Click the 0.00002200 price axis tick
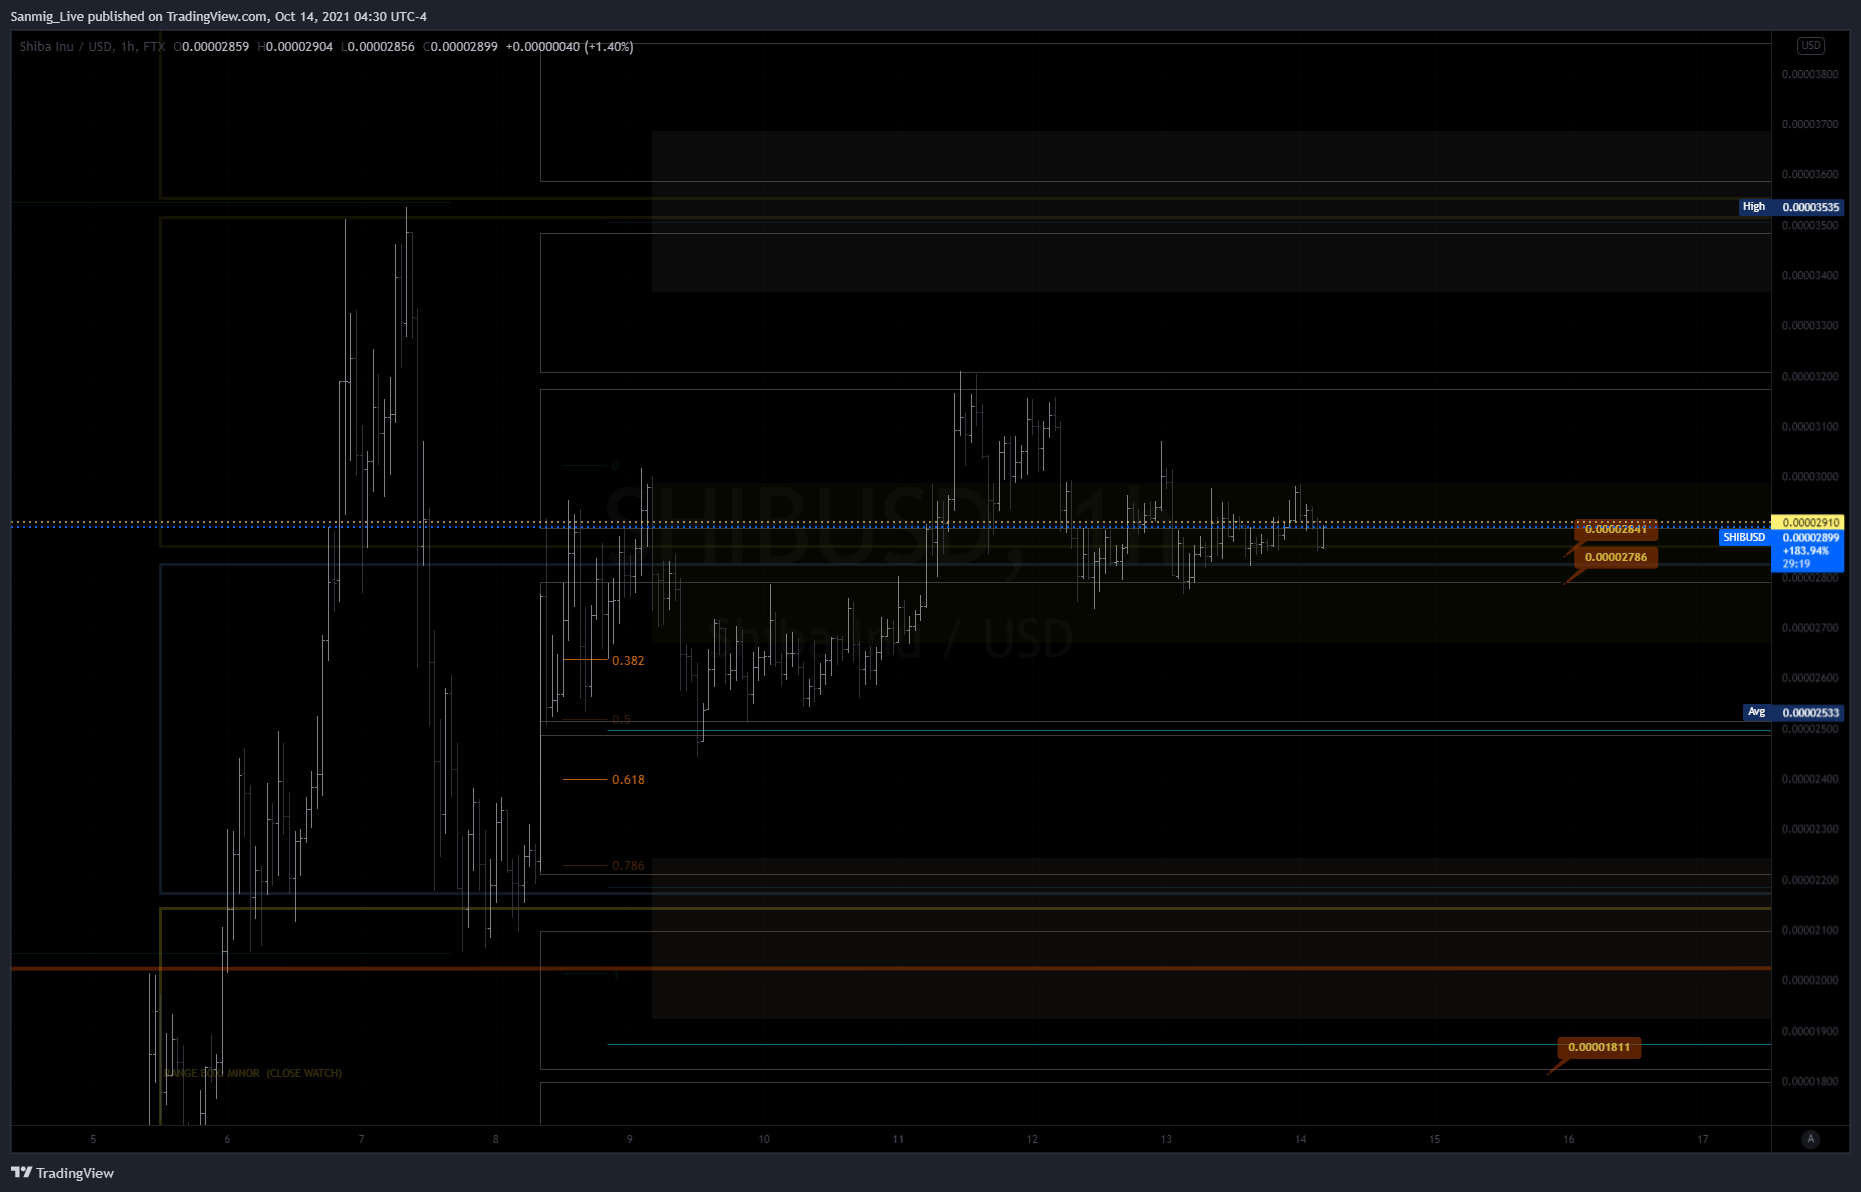 [1810, 880]
